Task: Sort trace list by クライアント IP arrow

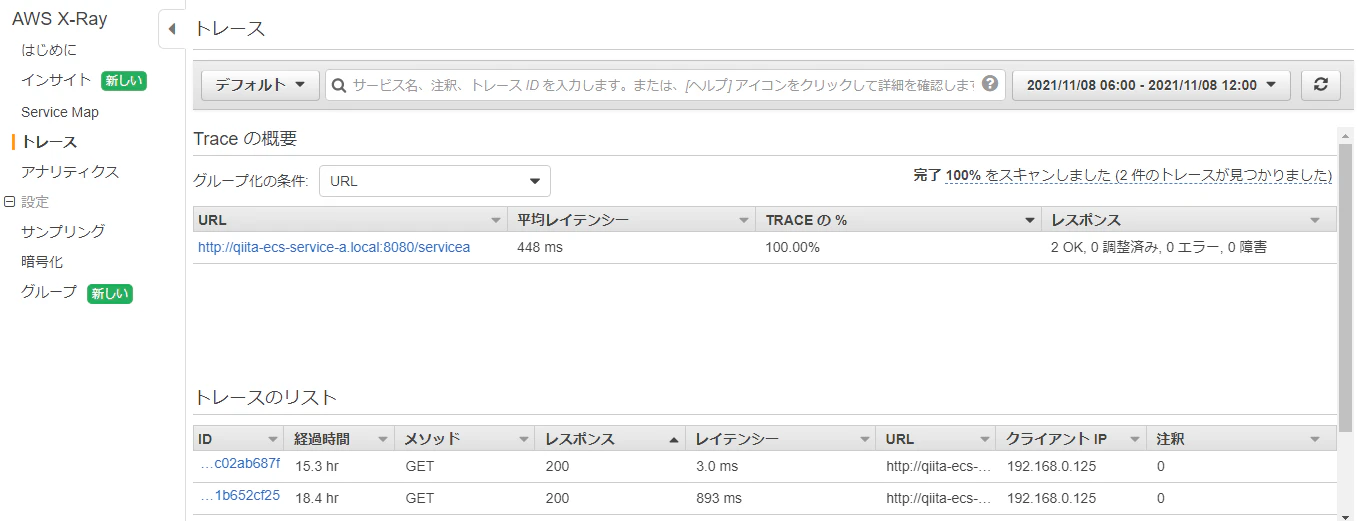Action: pyautogui.click(x=1135, y=439)
